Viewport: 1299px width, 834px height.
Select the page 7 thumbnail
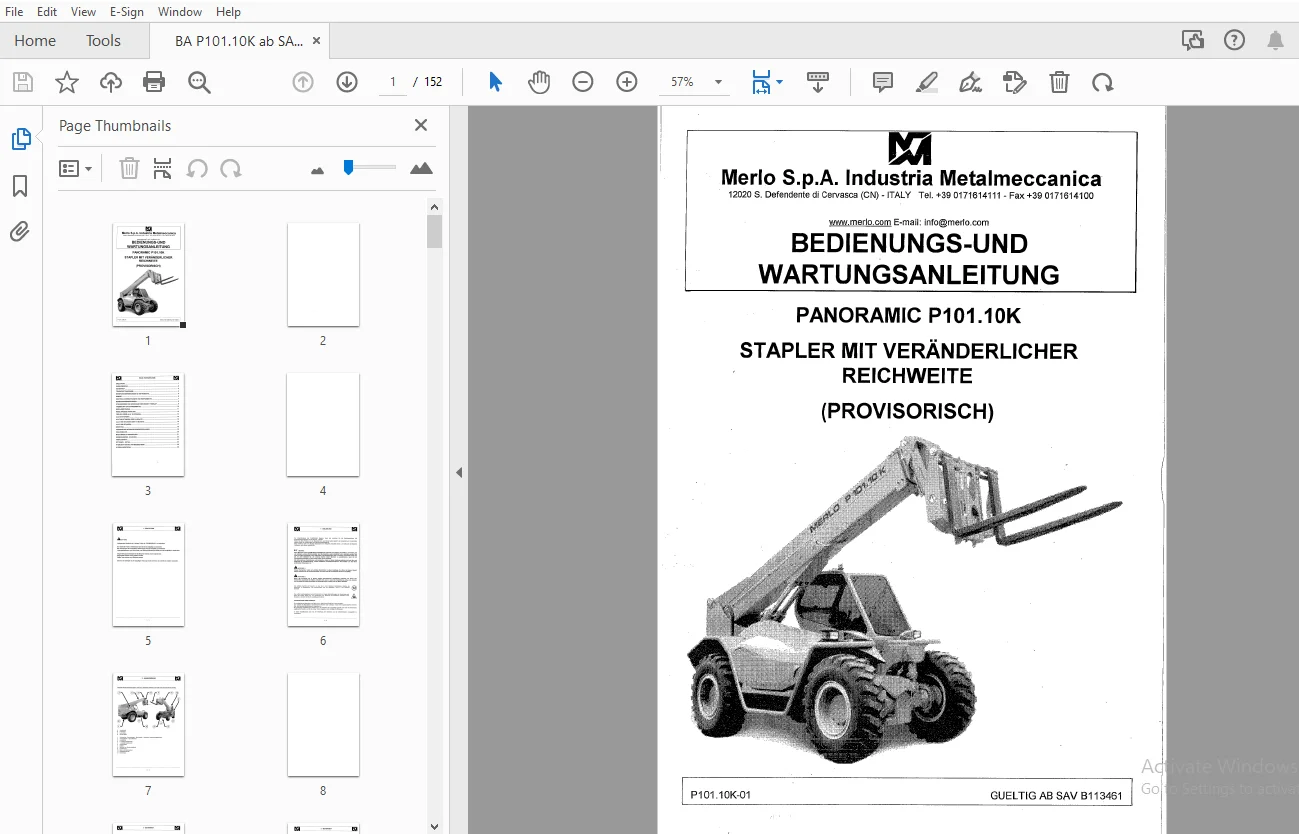[x=148, y=725]
